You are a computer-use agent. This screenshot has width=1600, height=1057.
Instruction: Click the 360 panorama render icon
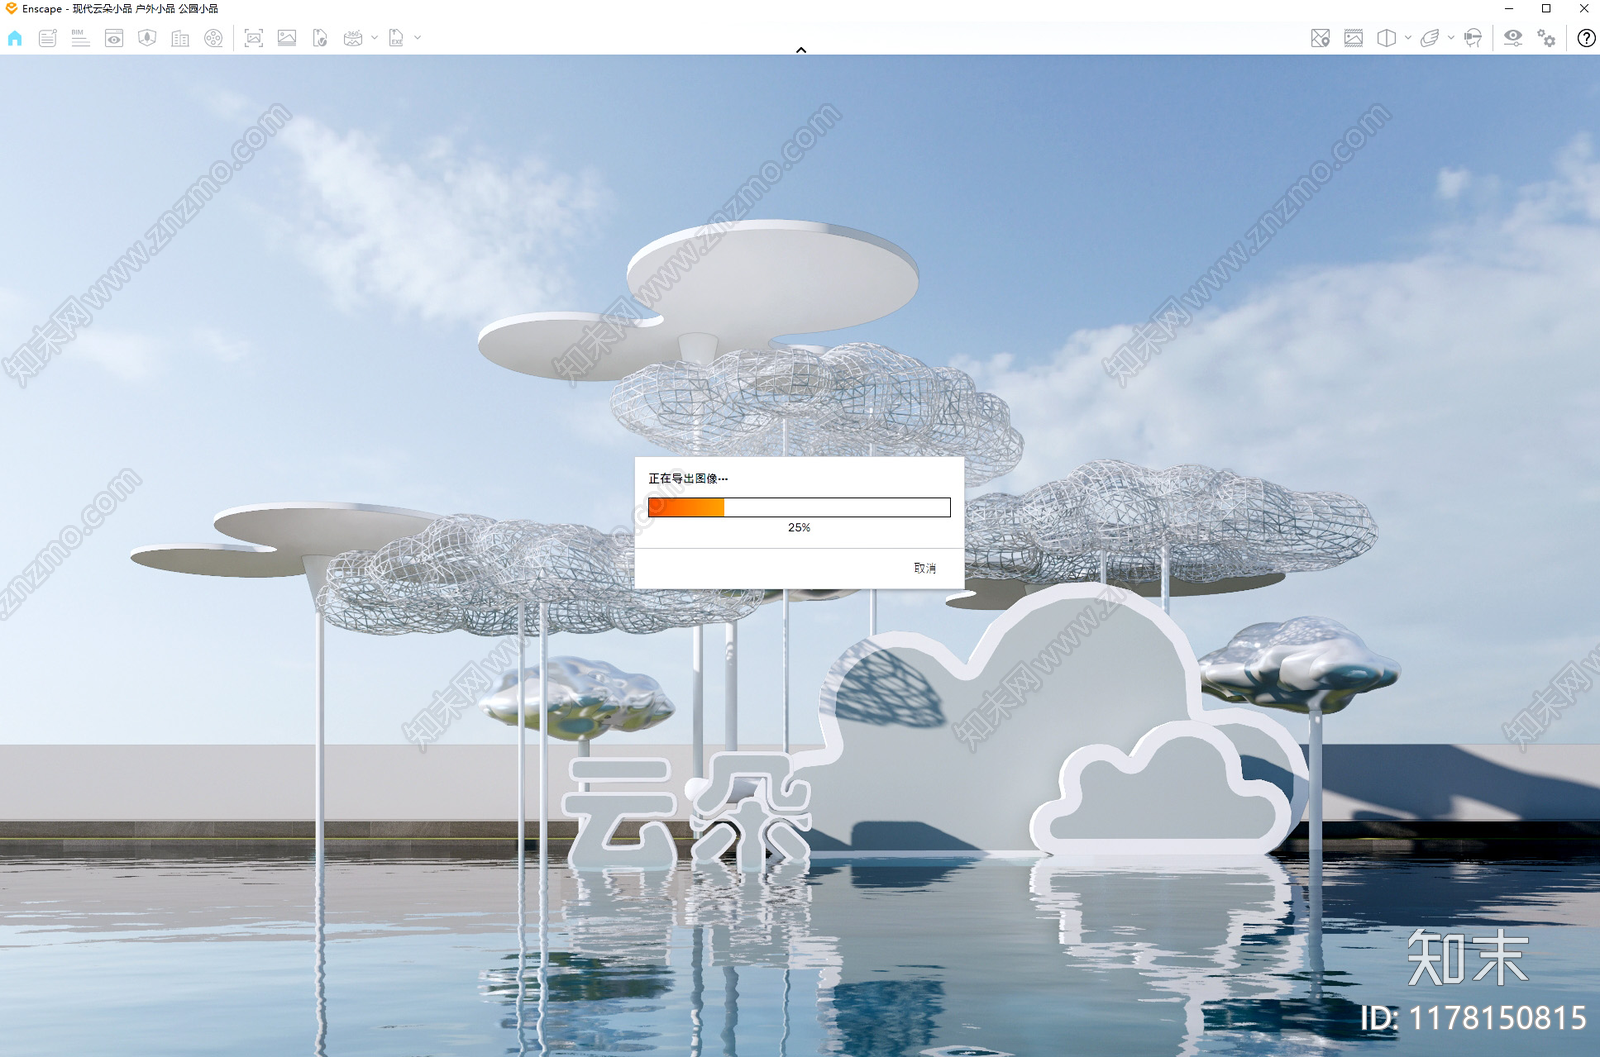coord(353,38)
